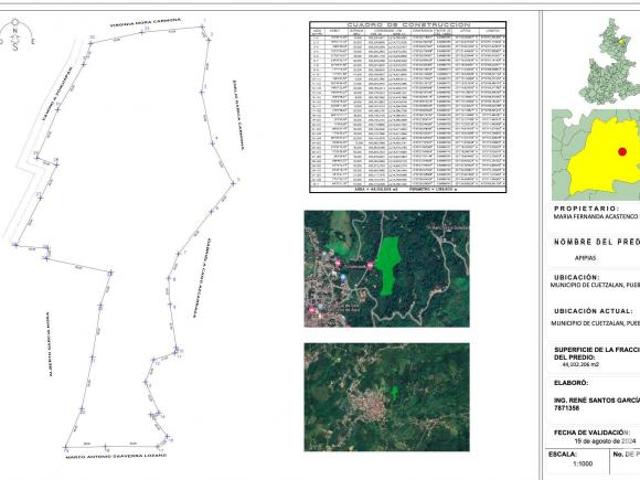This screenshot has width=640, height=480.
Task: Click the red location dot on yellow municipality map
Action: tap(622, 151)
